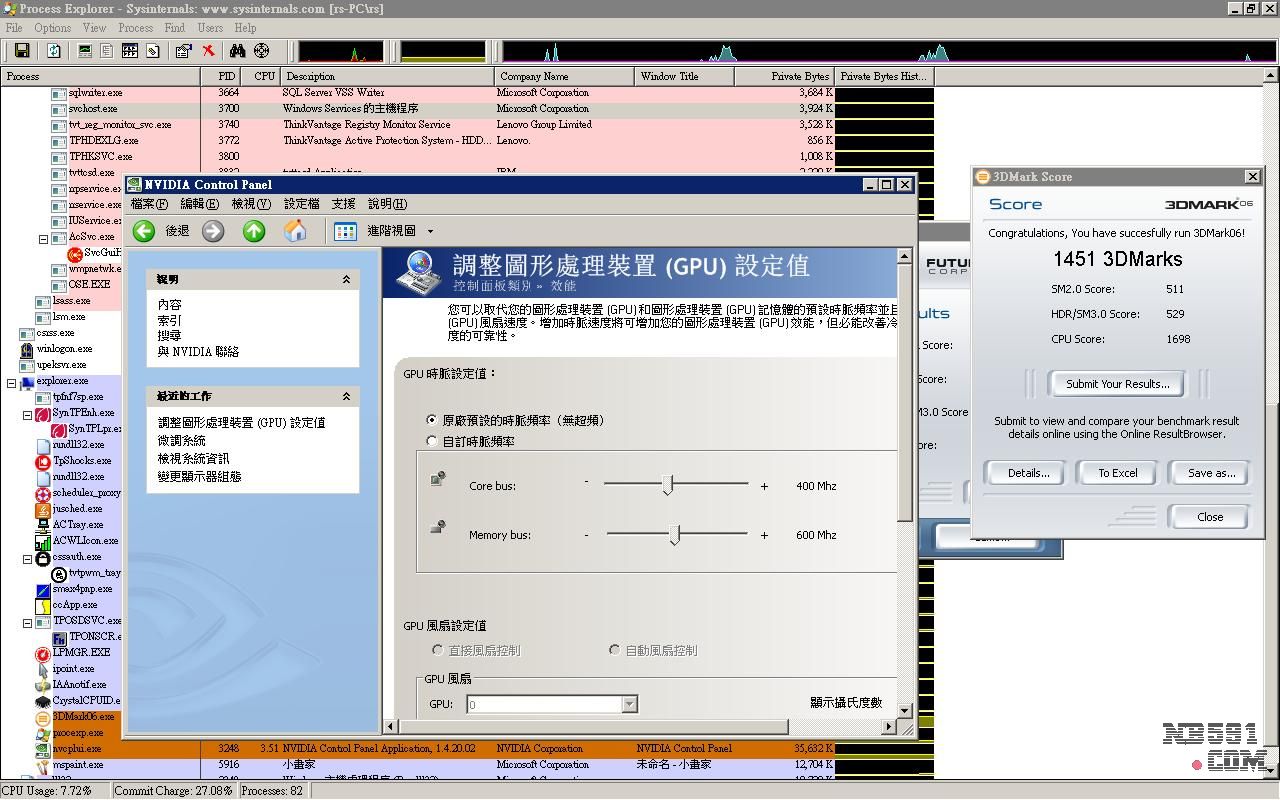Open the 檢視(V) menu in NVIDIA Control Panel
The height and width of the screenshot is (800, 1280).
point(251,204)
